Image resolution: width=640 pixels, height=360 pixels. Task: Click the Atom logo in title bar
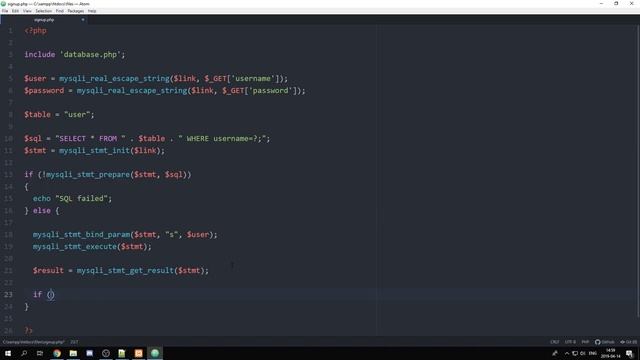(x=4, y=4)
